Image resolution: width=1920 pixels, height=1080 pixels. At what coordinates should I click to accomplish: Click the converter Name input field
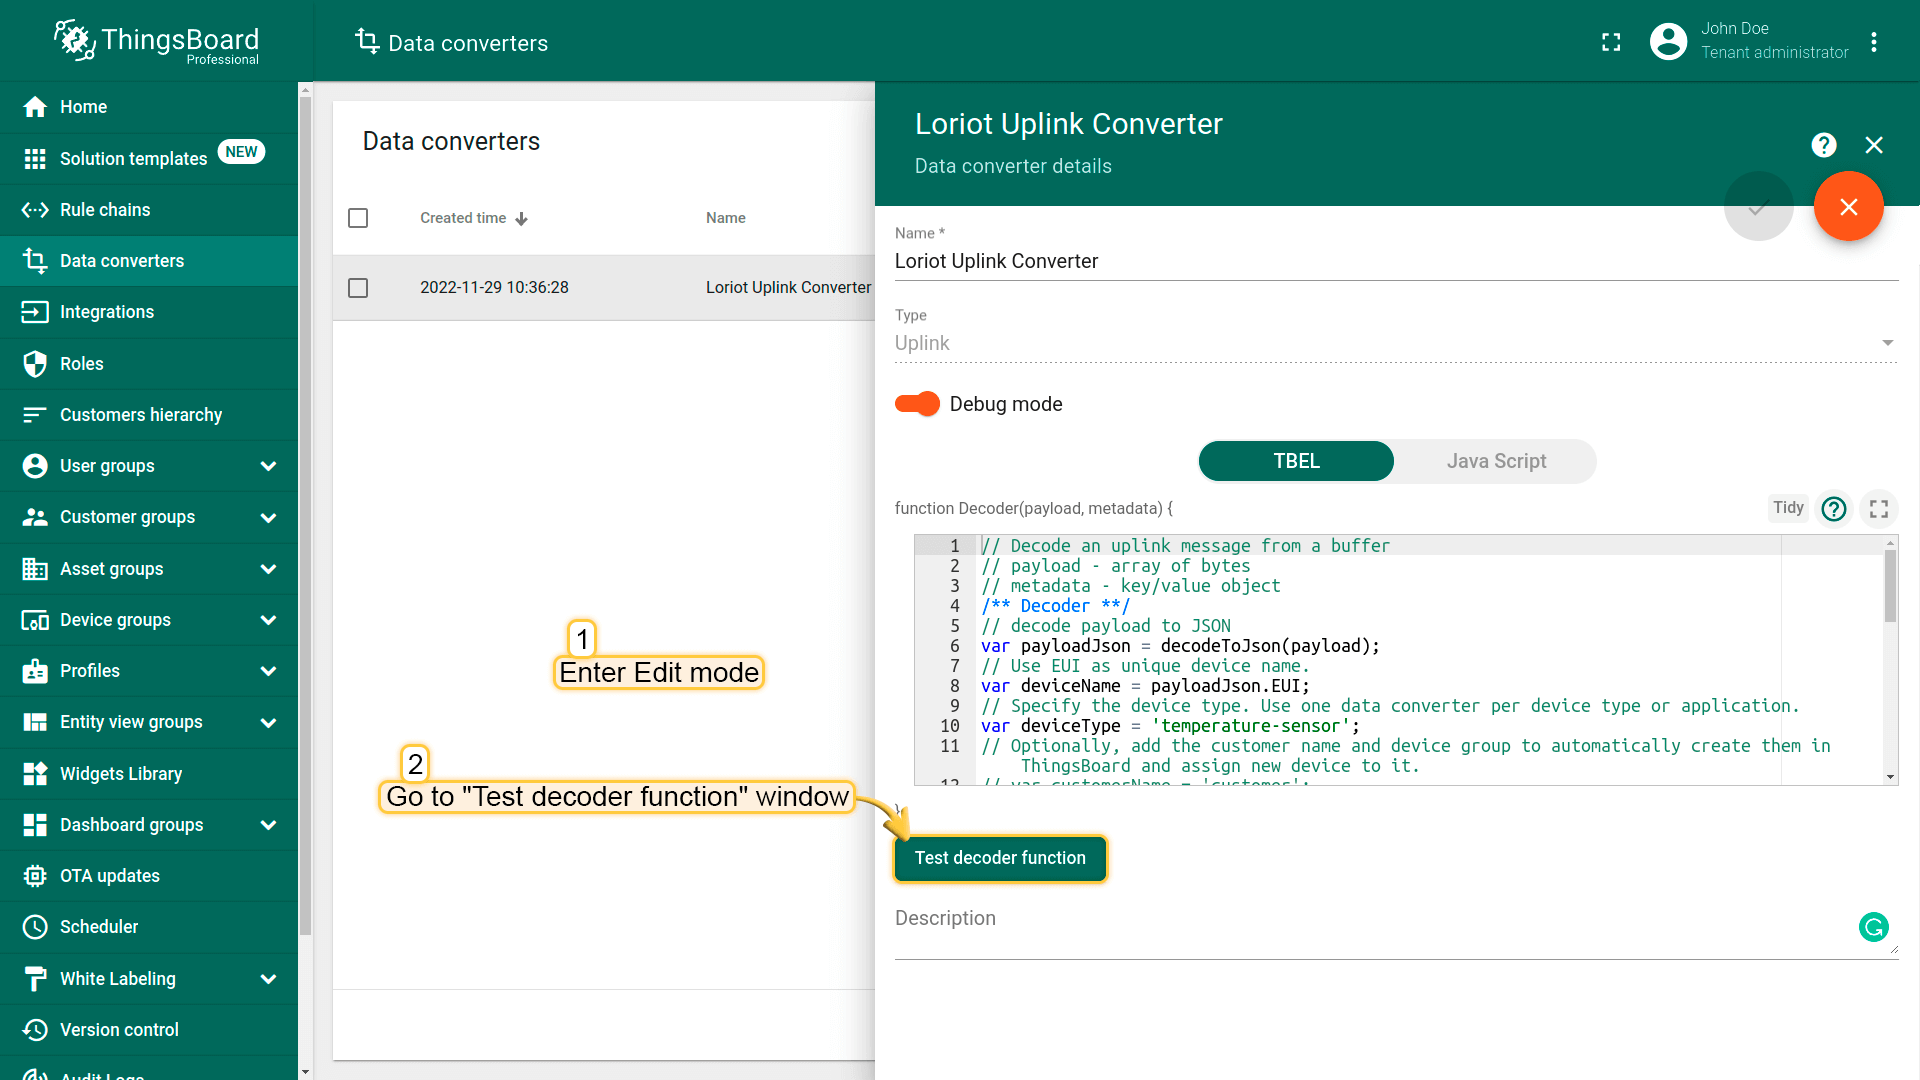tap(1396, 262)
